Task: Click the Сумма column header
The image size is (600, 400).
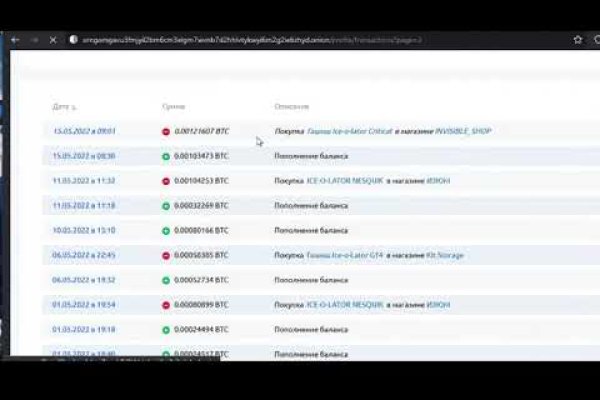Action: [173, 106]
